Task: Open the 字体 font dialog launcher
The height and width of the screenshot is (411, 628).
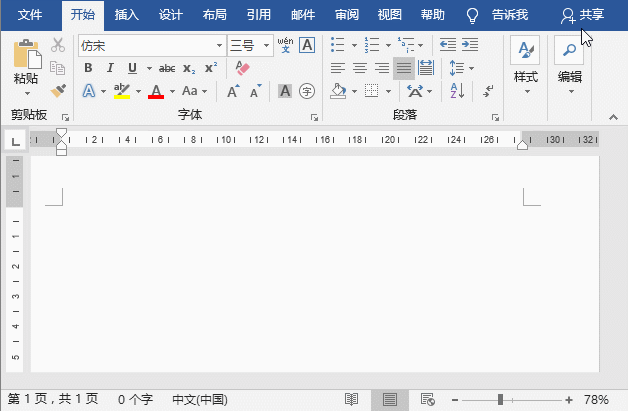Action: click(314, 117)
